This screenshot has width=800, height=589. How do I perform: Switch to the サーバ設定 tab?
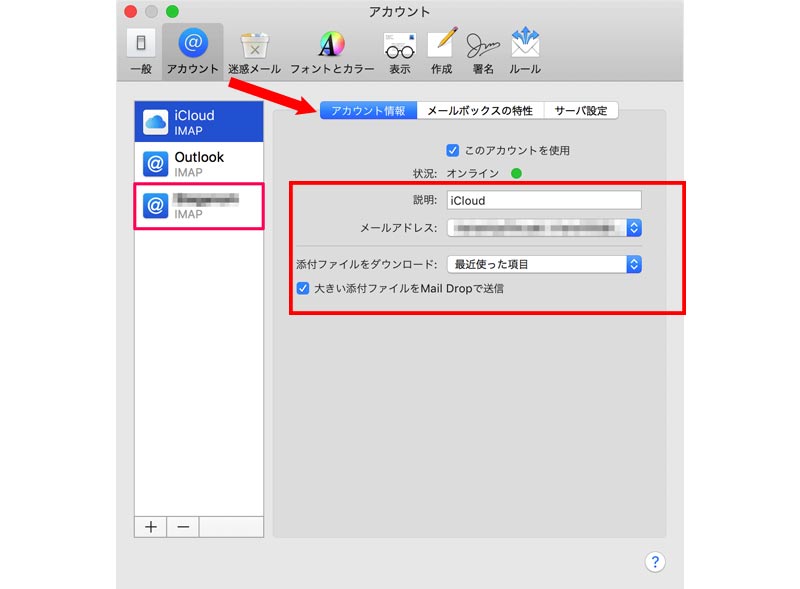[581, 110]
